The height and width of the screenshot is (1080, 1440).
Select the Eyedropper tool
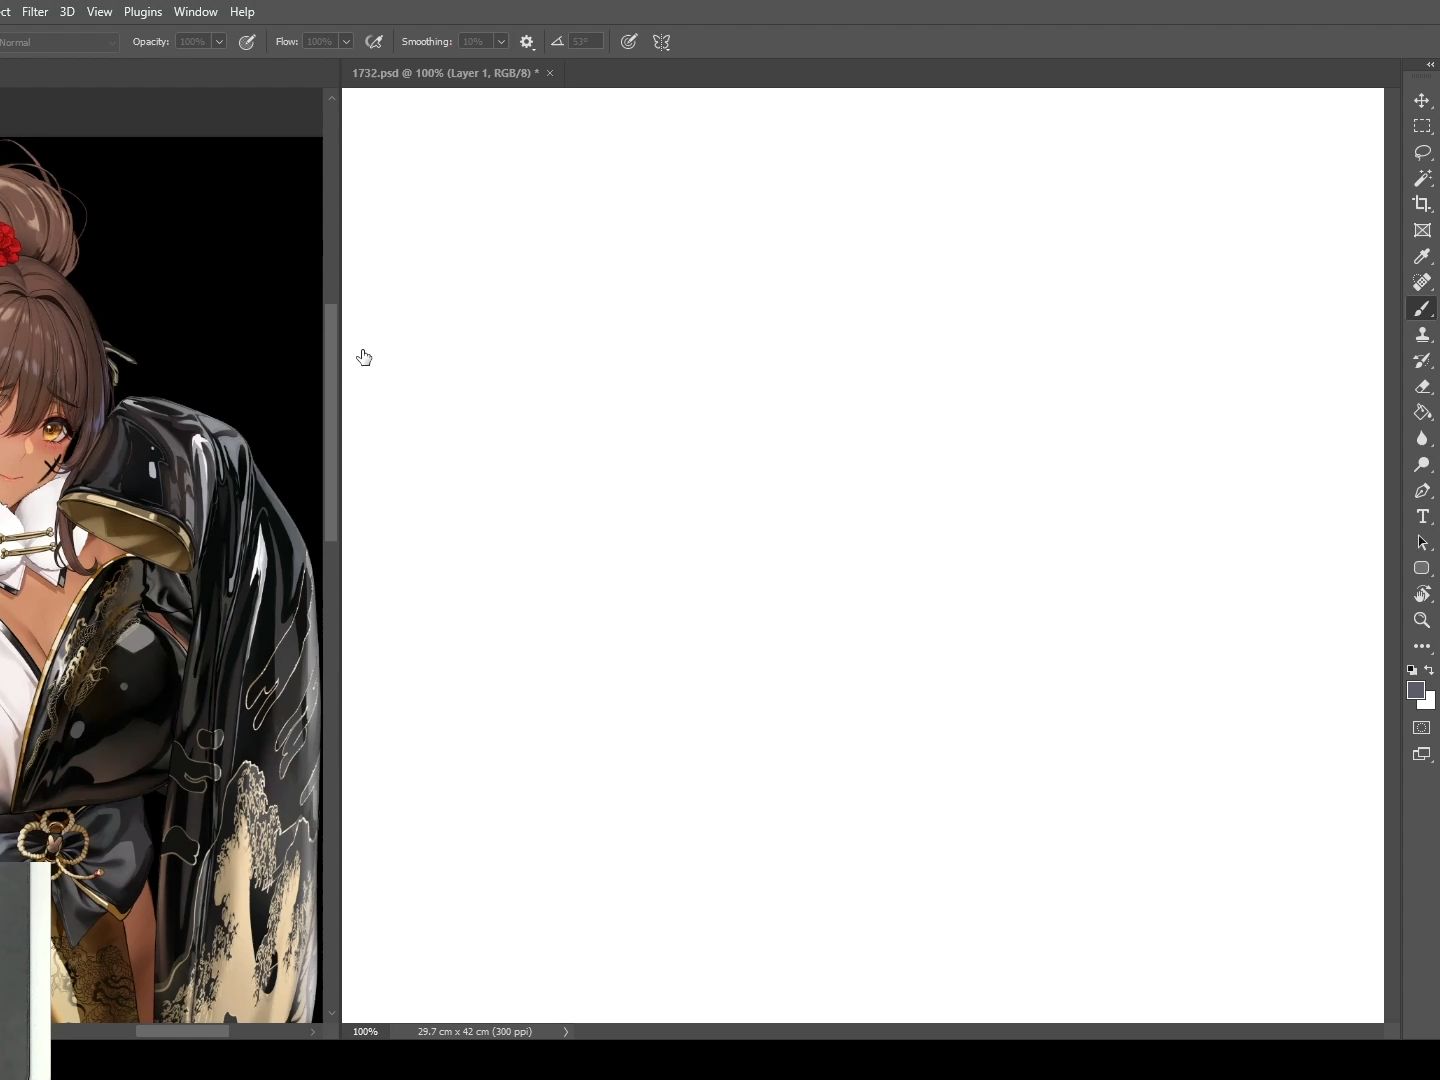tap(1421, 257)
